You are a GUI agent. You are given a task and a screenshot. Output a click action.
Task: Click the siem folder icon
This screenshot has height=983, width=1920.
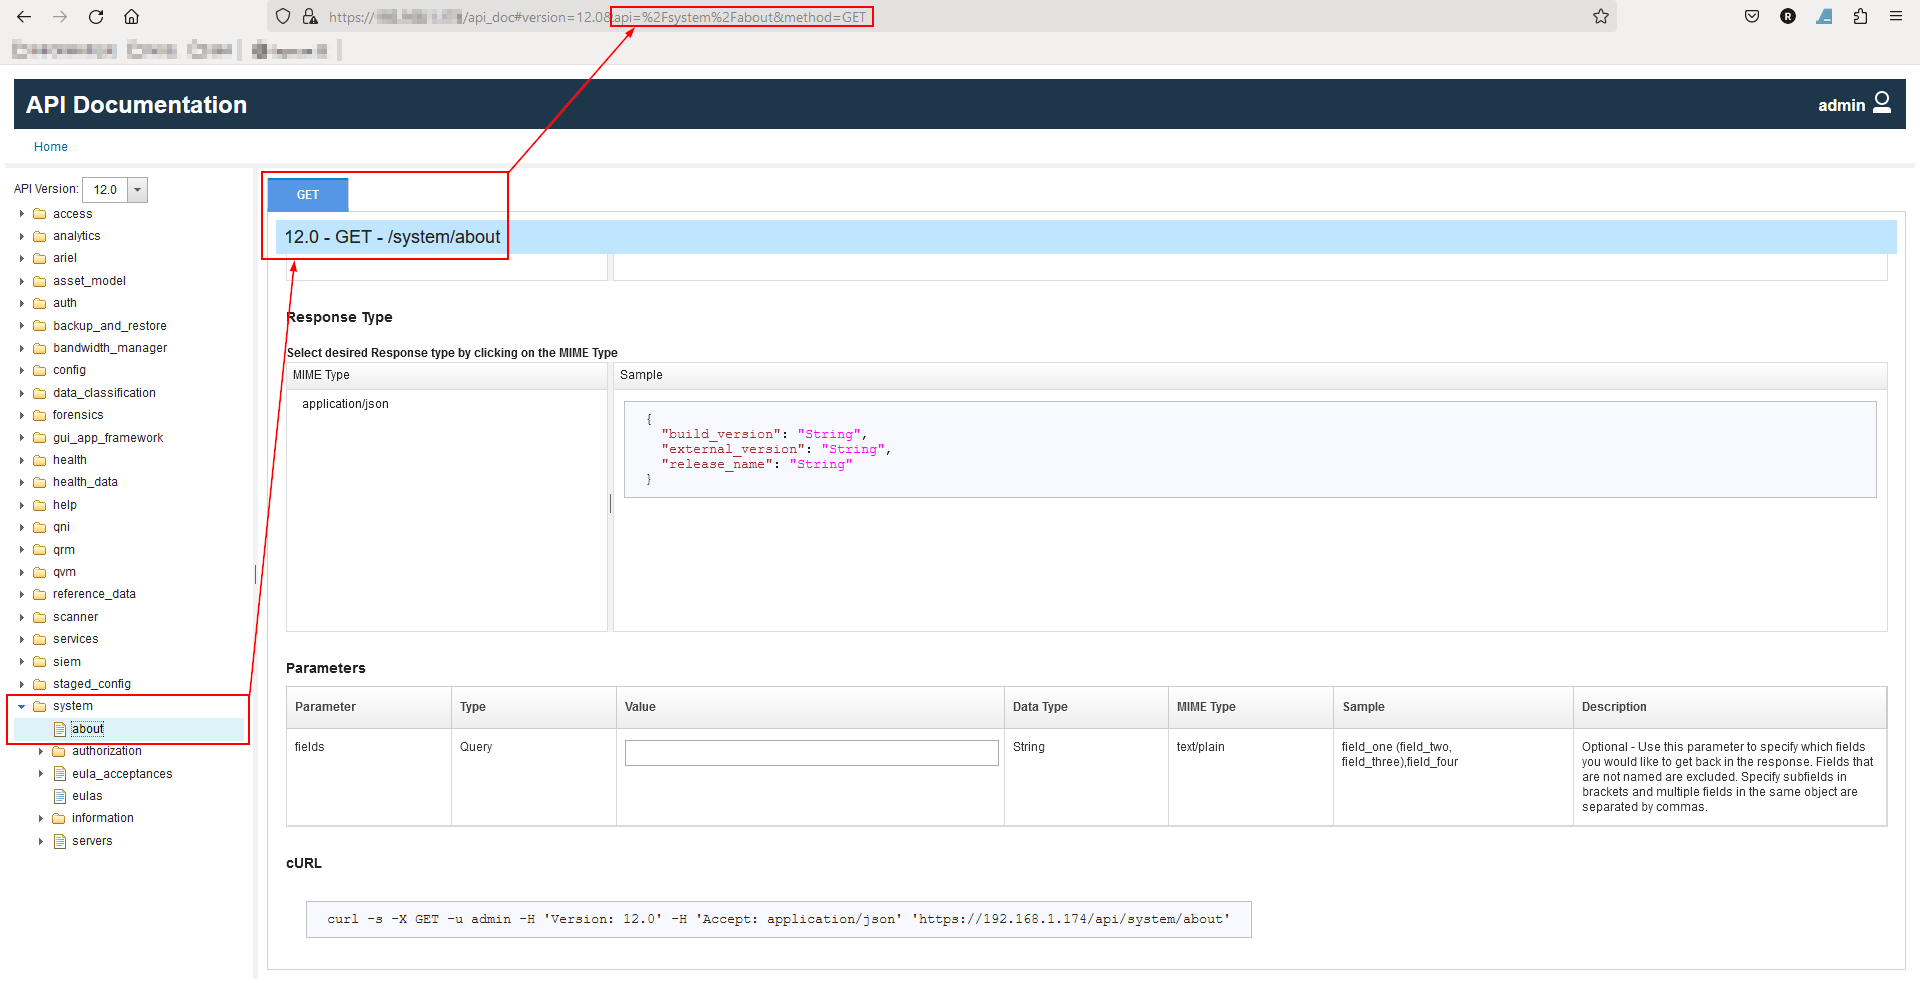[40, 662]
